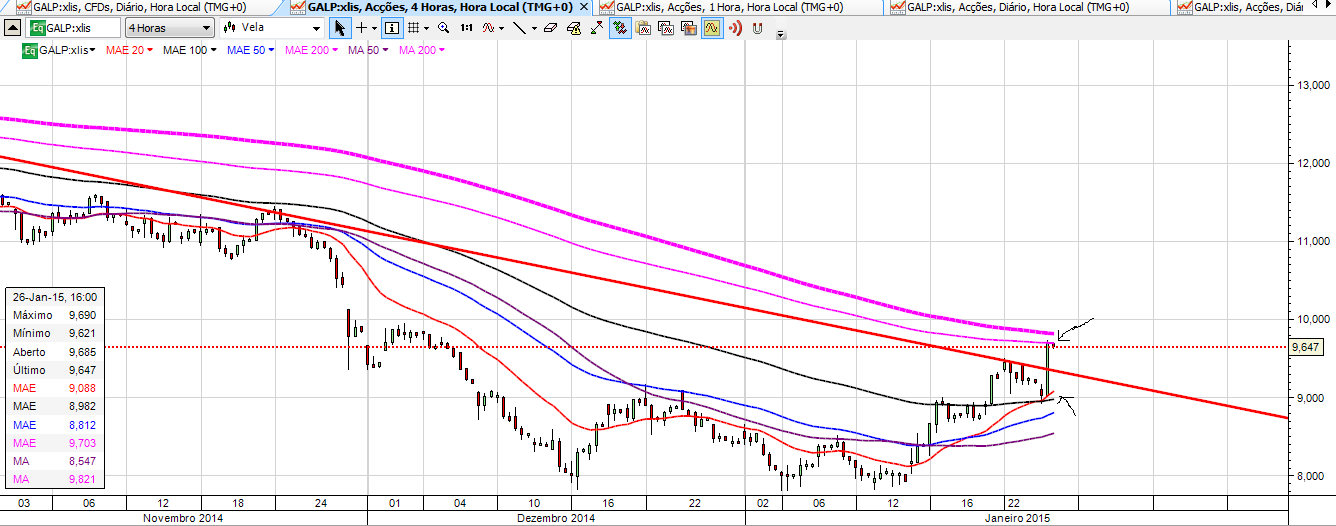Select the eraser tool

point(550,28)
